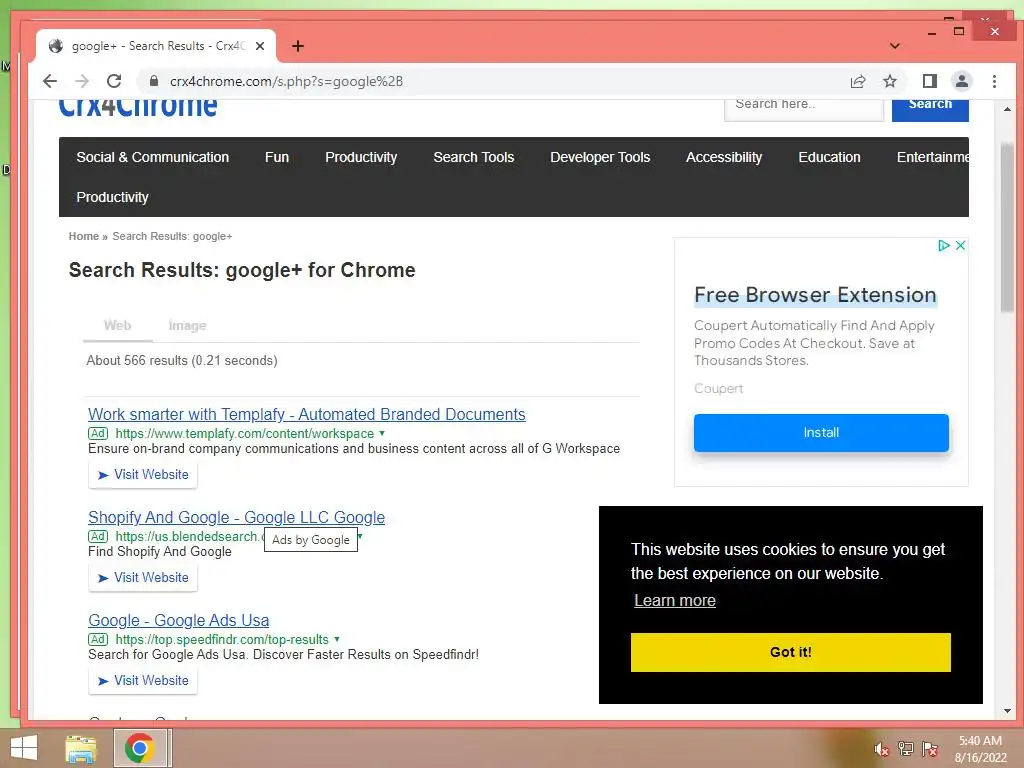Screen dimensions: 1024x768
Task: Click Visit Website under Shopify ad
Action: tap(143, 577)
